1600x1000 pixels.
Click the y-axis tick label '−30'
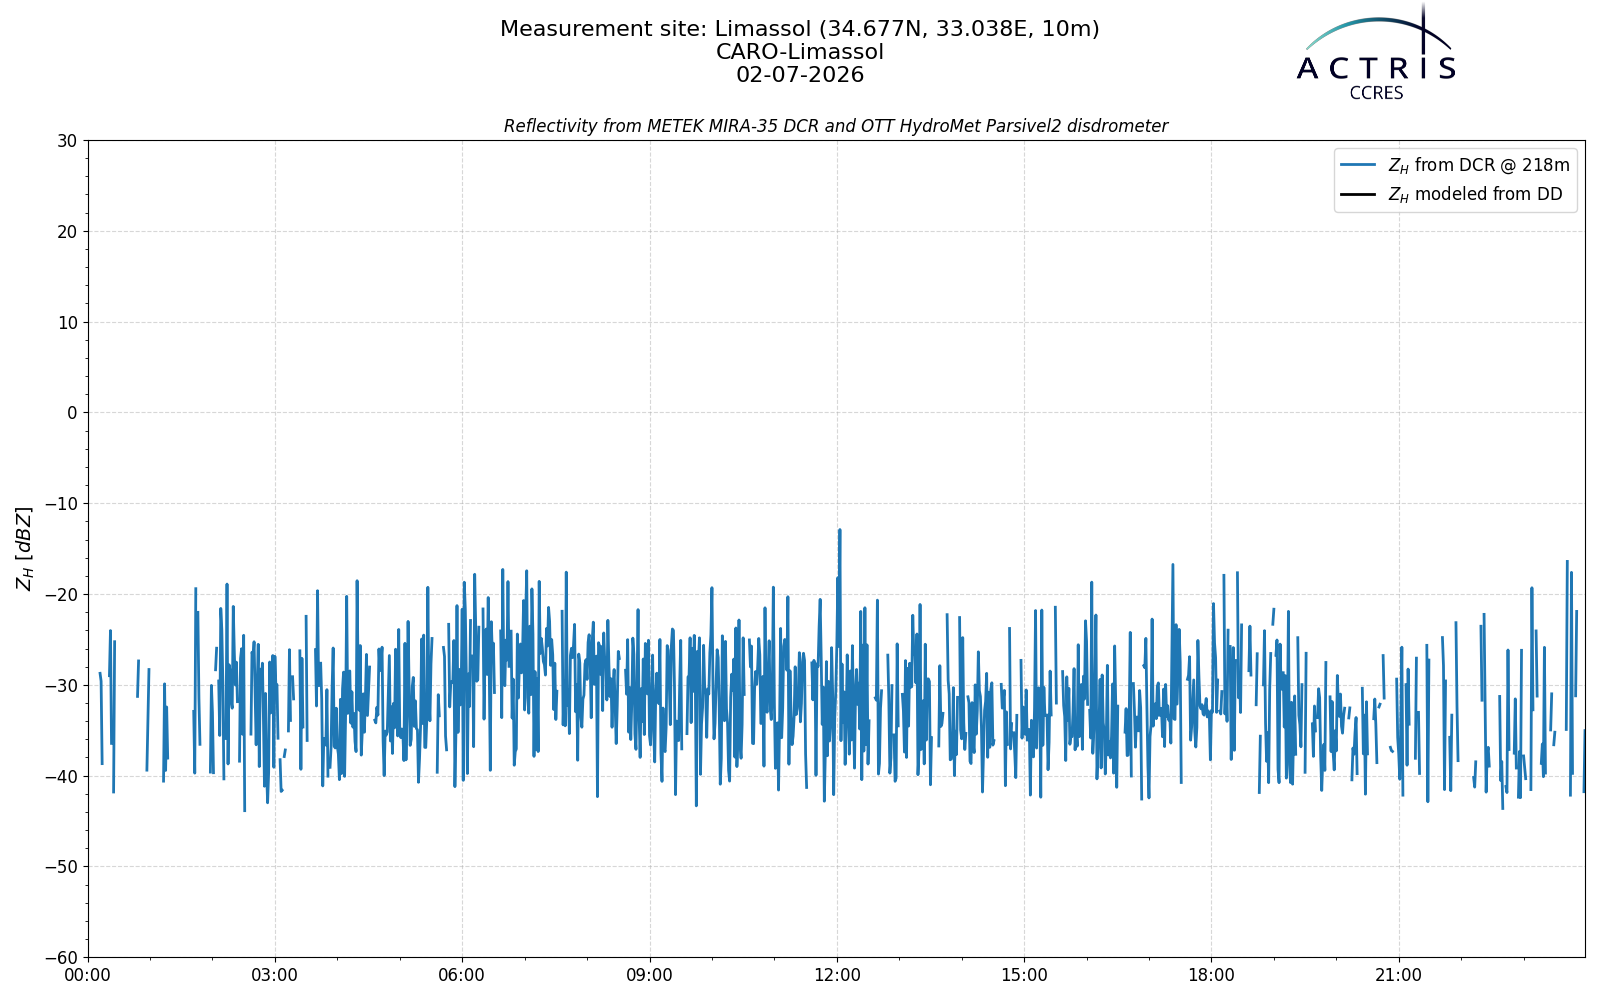coord(60,685)
